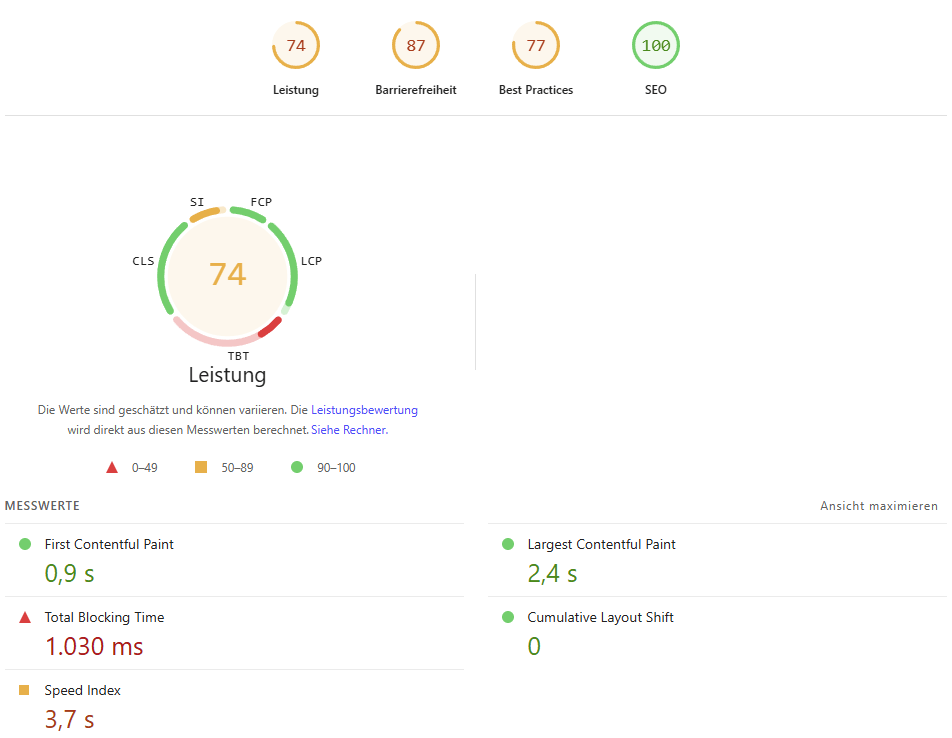The width and height of the screenshot is (952, 738).
Task: Click the Barrierefreiheit gauge showing 87
Action: (415, 45)
